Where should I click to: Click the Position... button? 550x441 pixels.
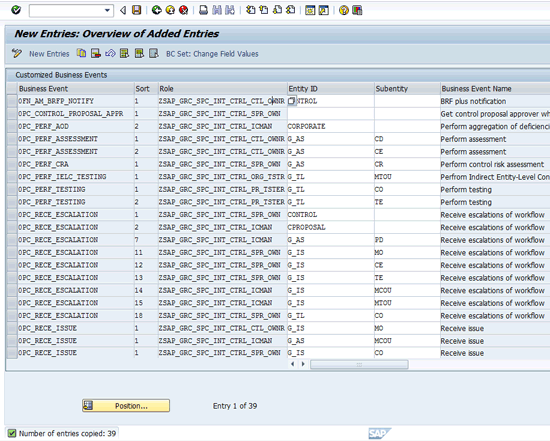click(126, 406)
